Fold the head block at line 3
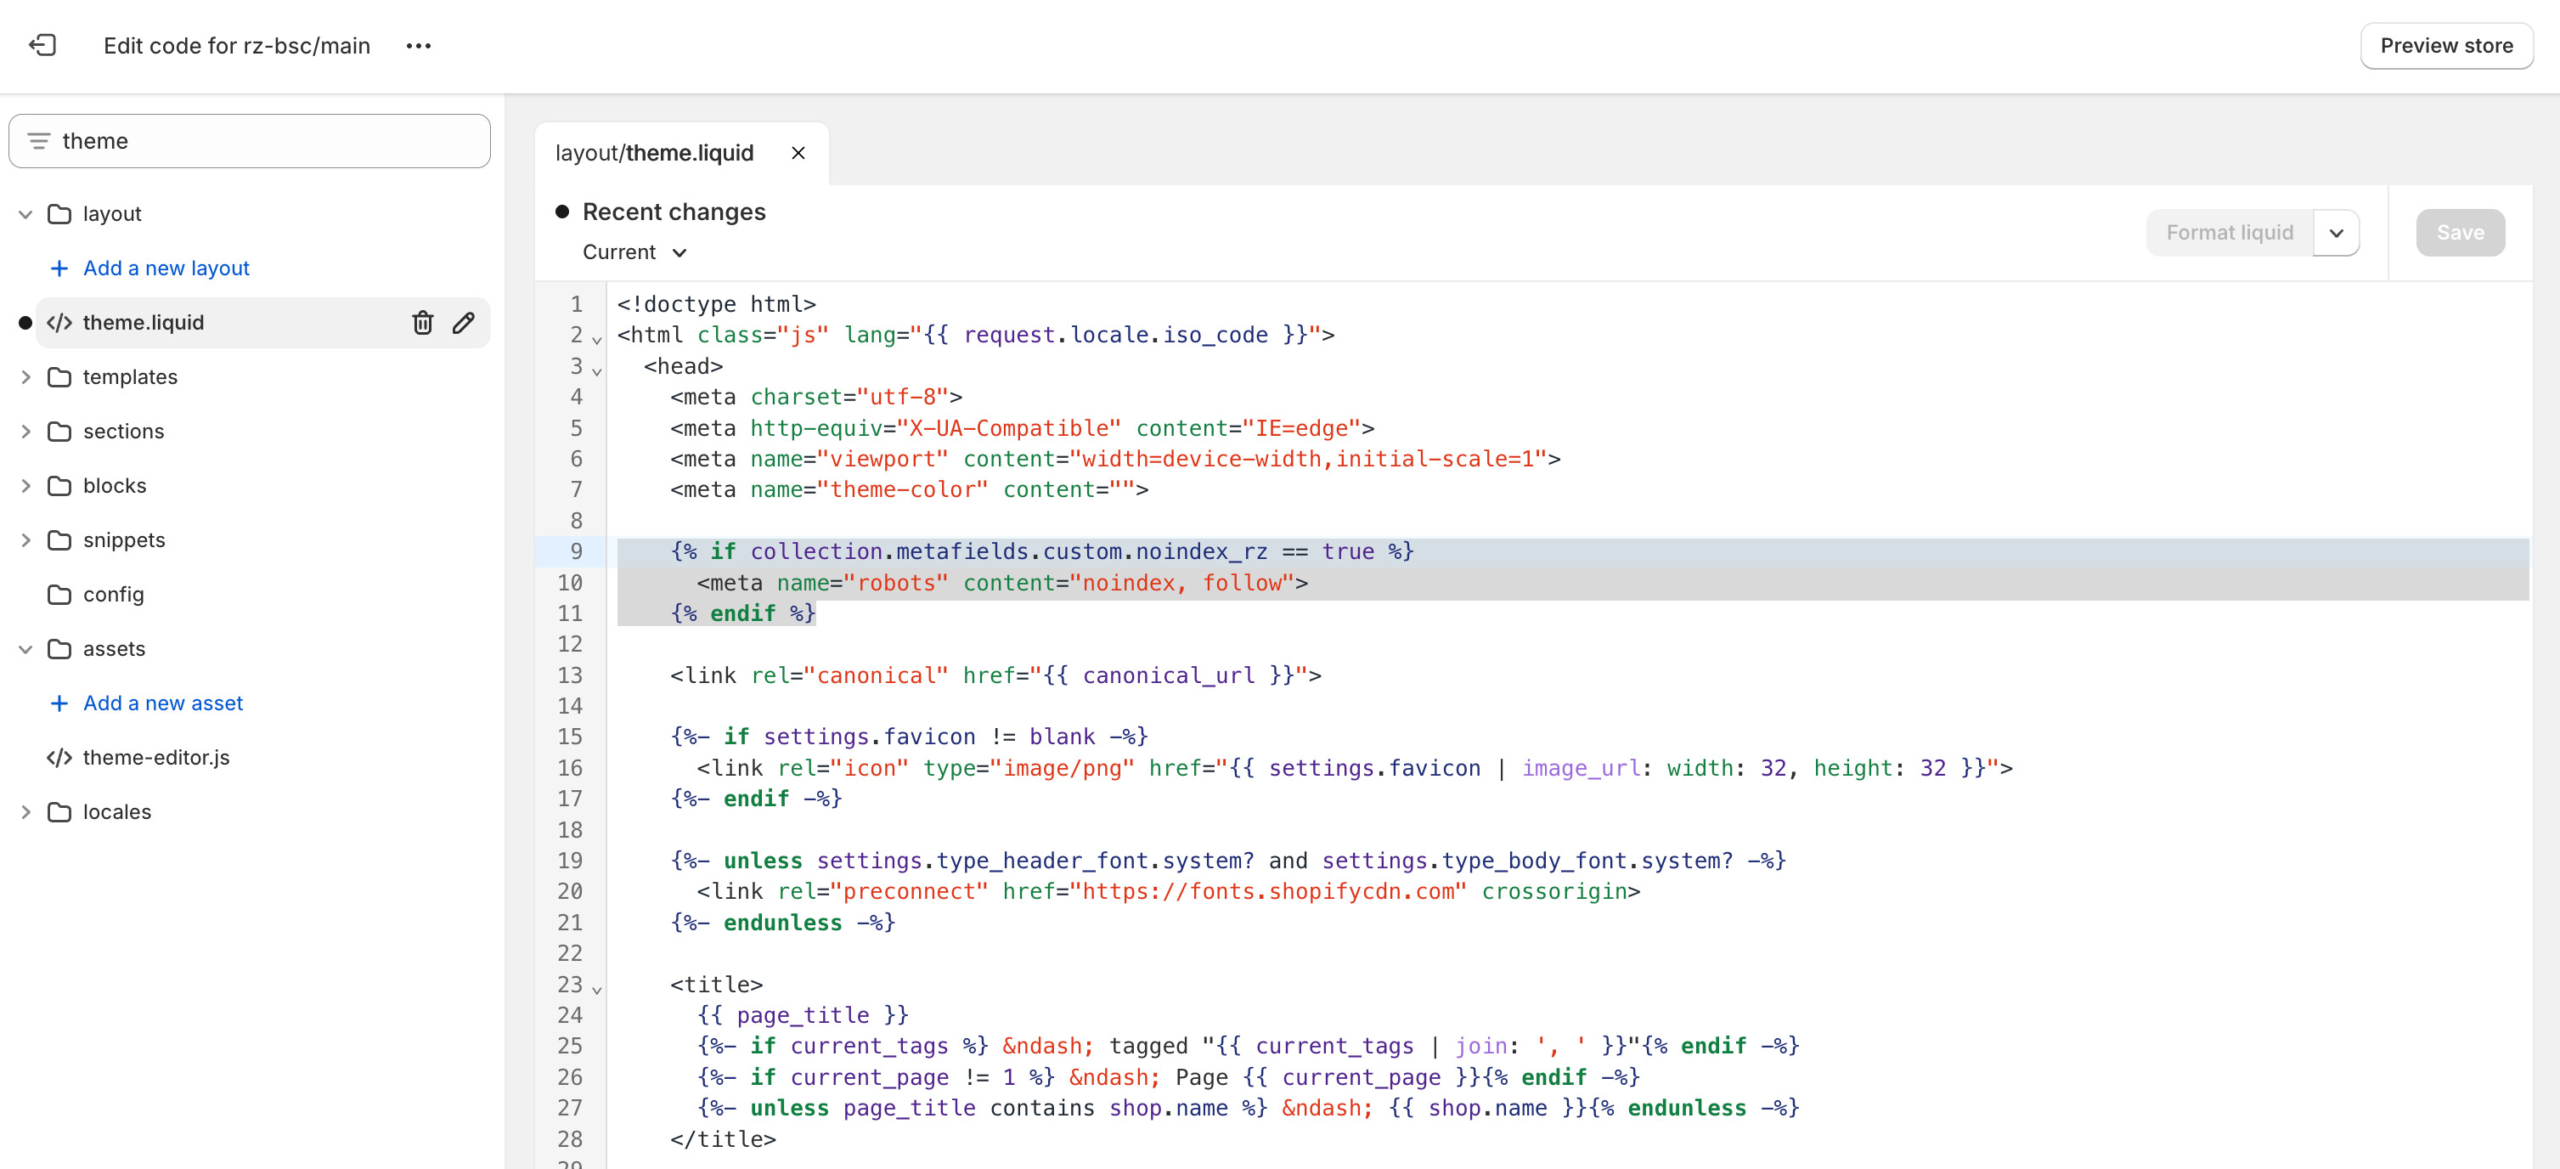 pyautogui.click(x=597, y=371)
